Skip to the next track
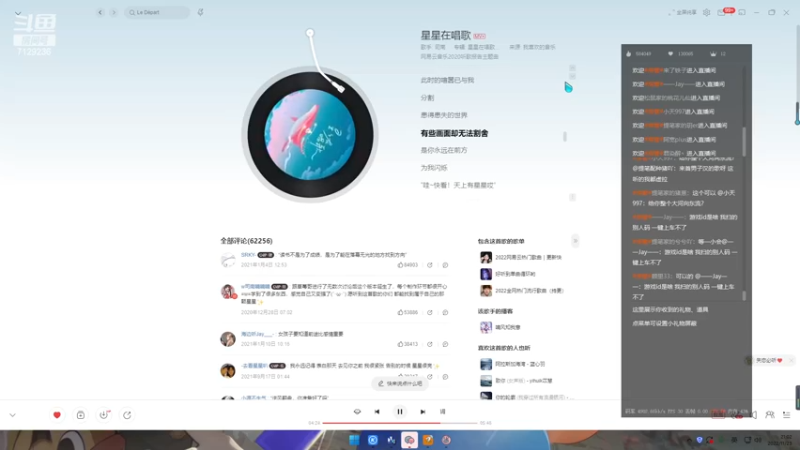This screenshot has width=800, height=450. (422, 412)
